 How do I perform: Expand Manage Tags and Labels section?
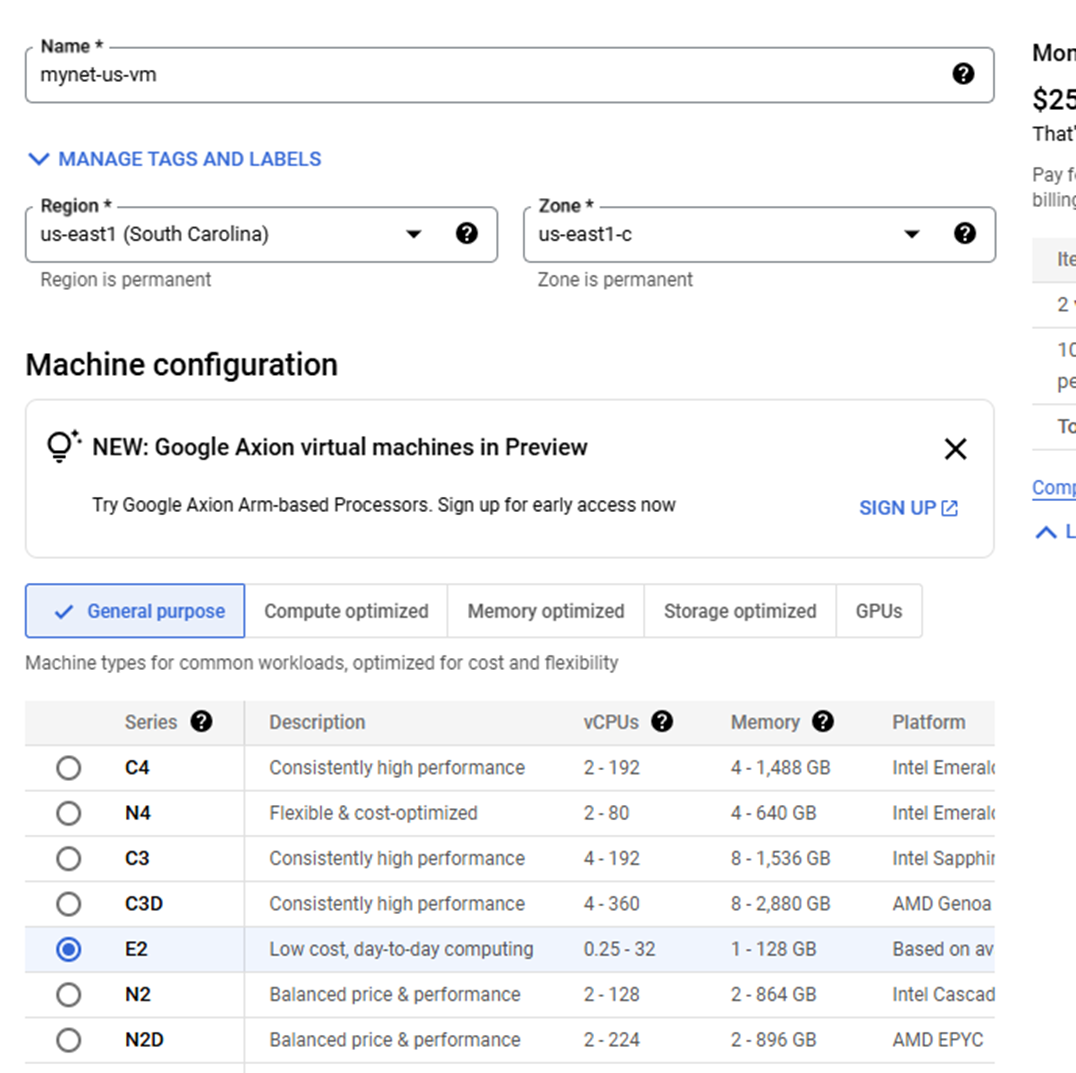[174, 159]
